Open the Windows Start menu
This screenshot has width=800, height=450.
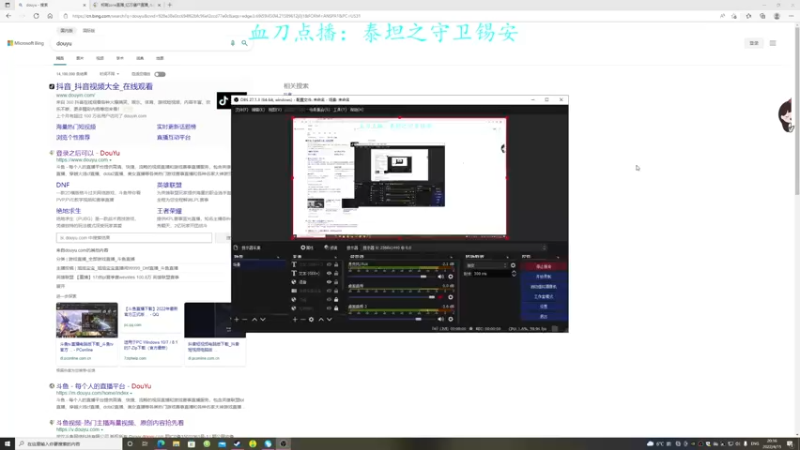pyautogui.click(x=7, y=444)
